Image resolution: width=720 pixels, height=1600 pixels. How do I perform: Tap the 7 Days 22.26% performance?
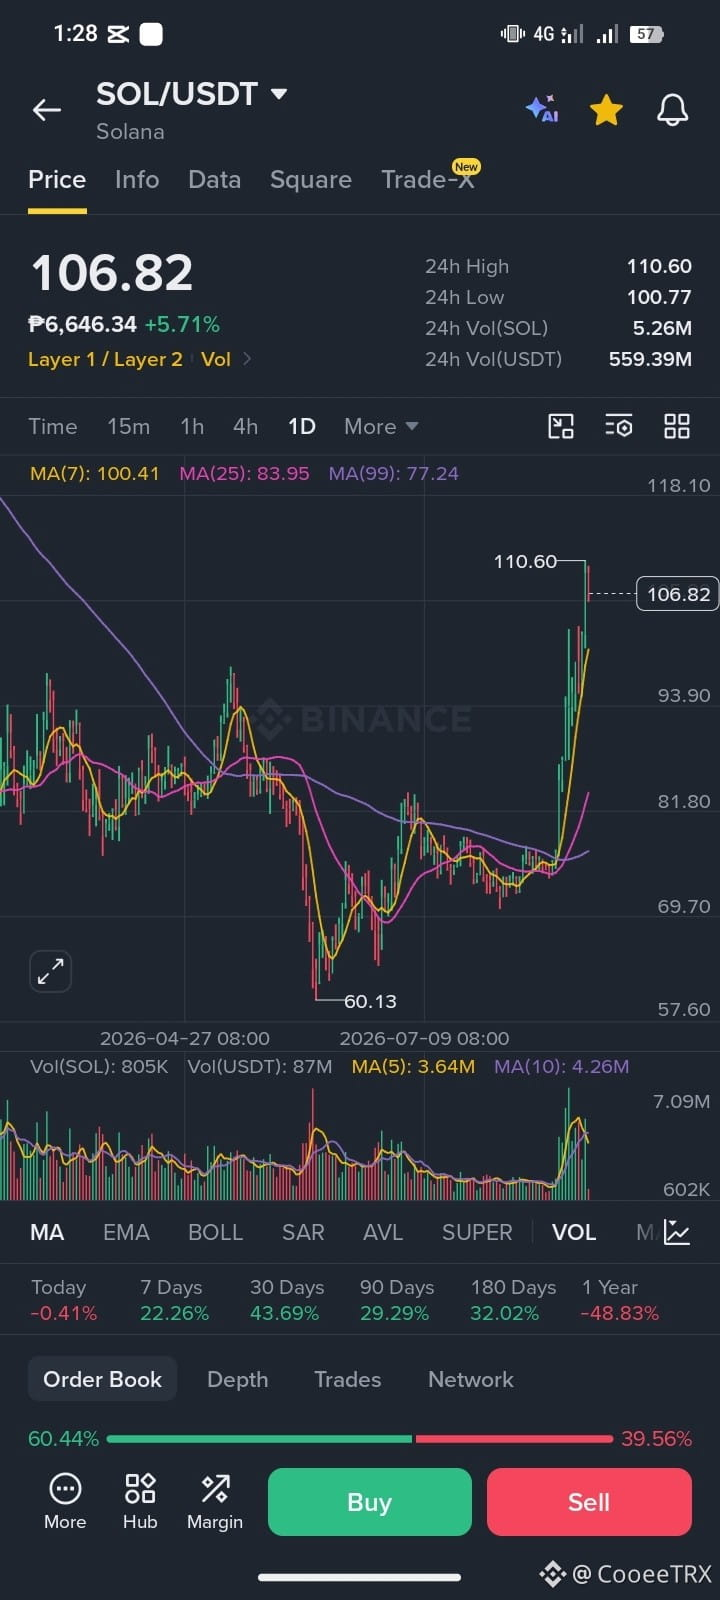[x=174, y=1300]
